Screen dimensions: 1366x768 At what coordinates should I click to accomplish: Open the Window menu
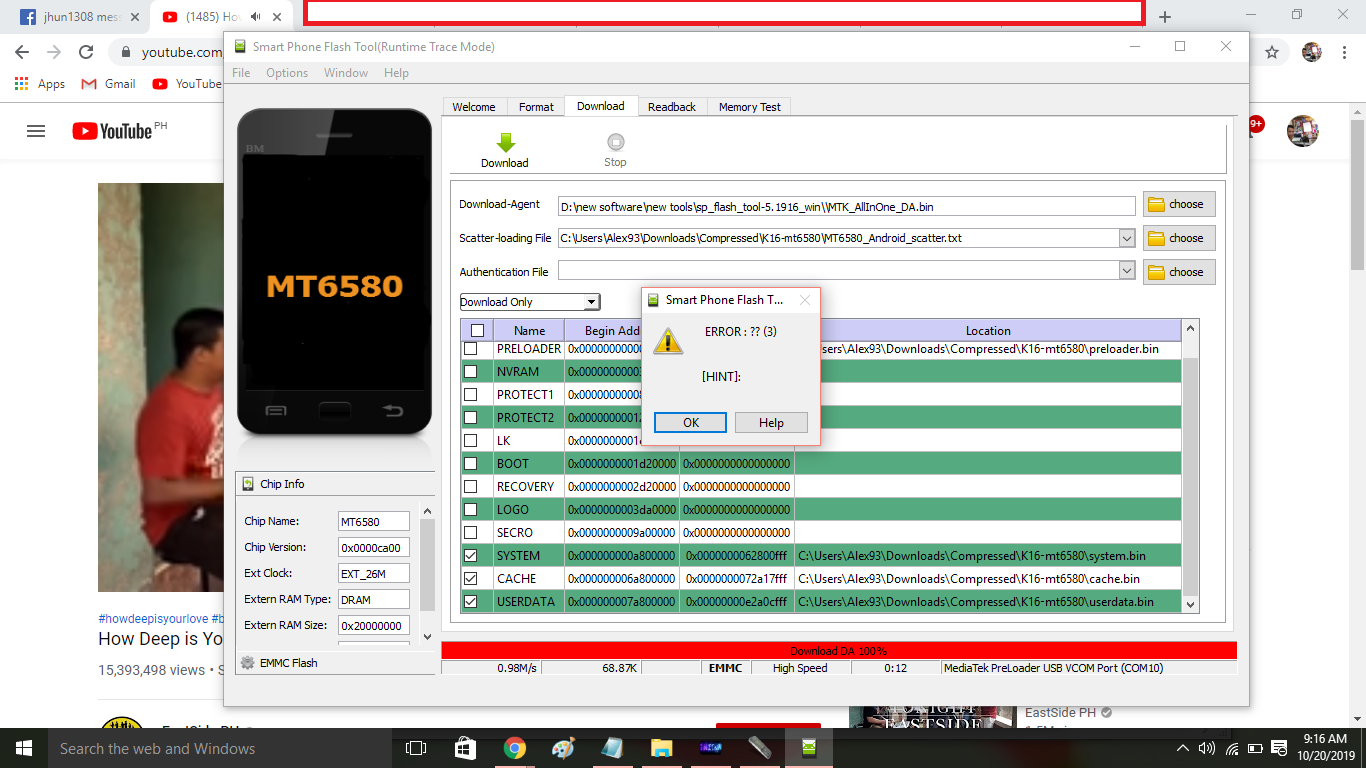tap(346, 73)
